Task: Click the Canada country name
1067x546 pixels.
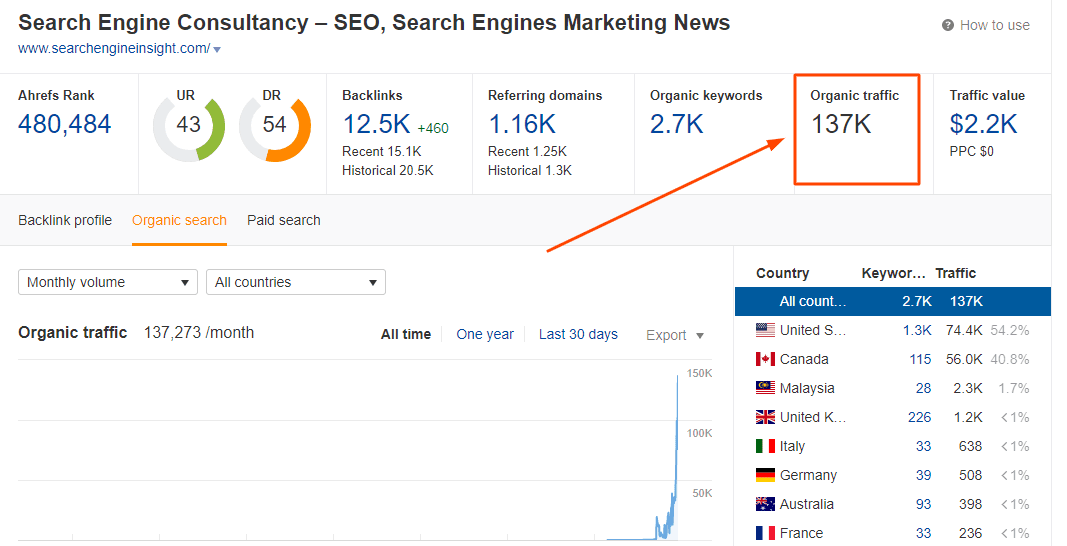Action: tap(804, 359)
